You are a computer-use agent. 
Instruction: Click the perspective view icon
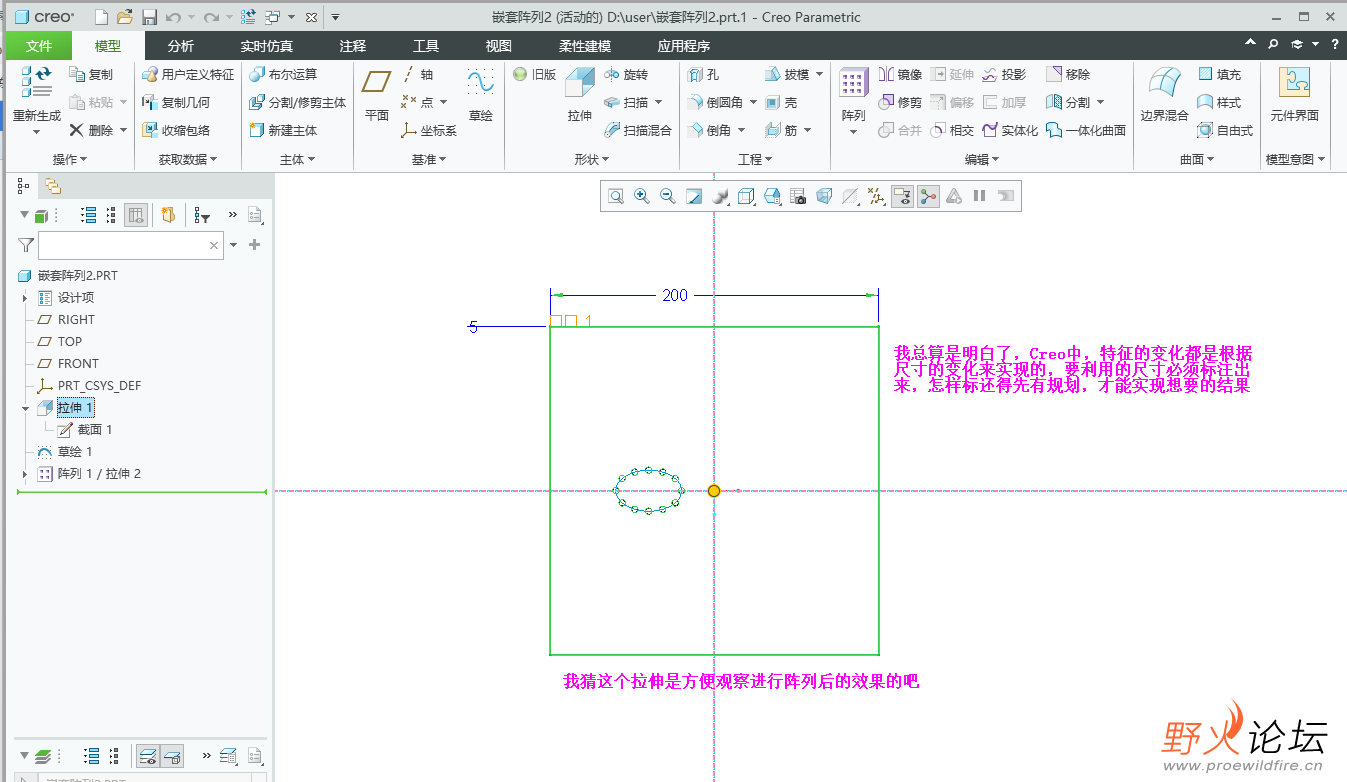[824, 196]
